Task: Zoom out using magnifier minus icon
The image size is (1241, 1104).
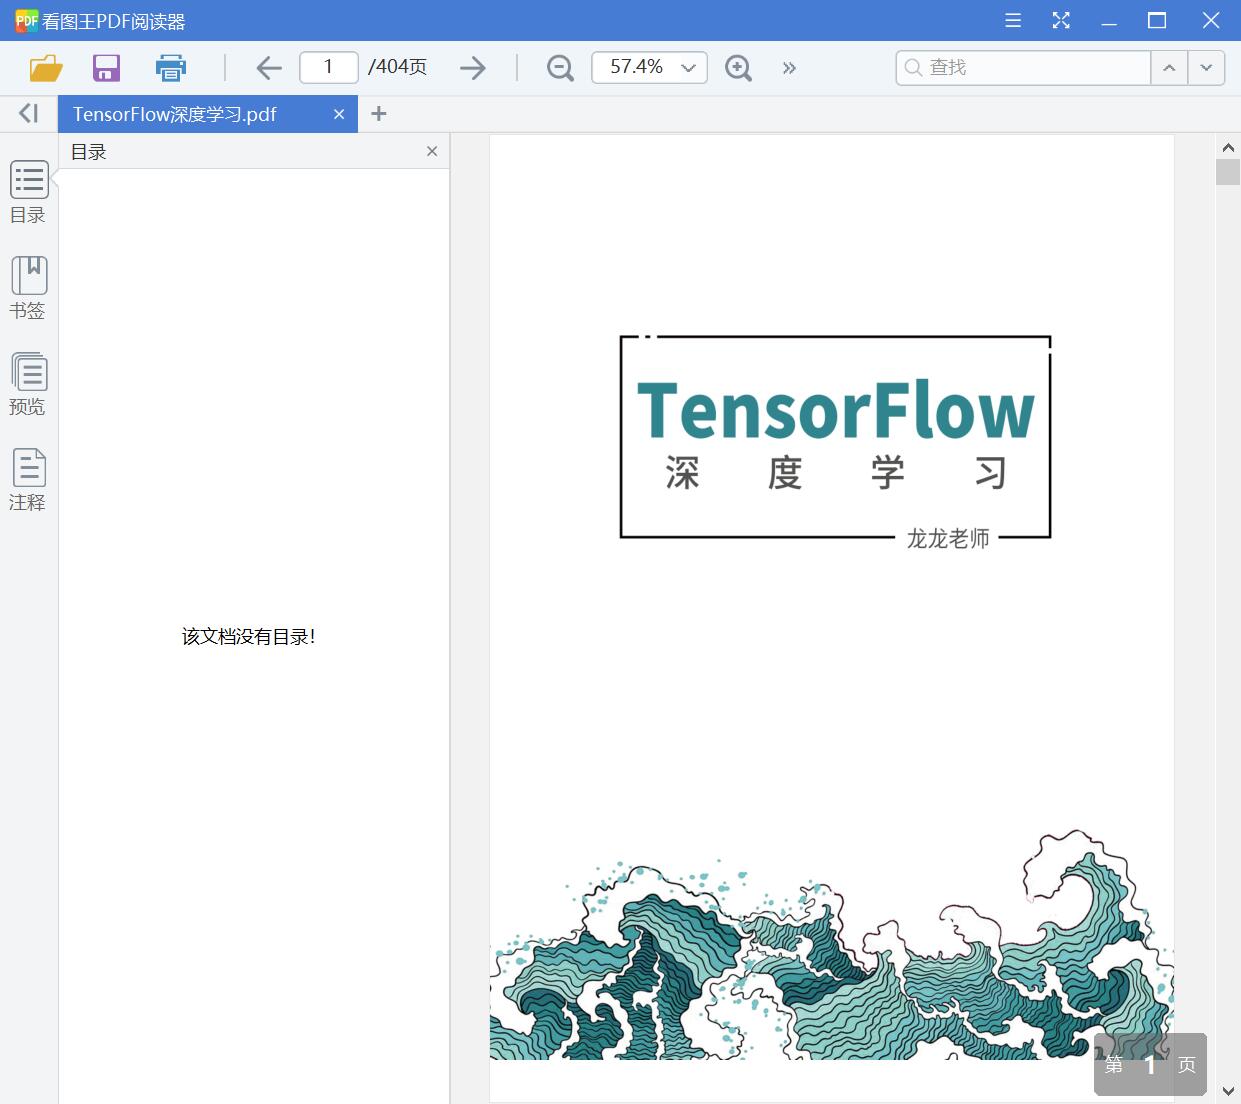Action: pyautogui.click(x=560, y=68)
